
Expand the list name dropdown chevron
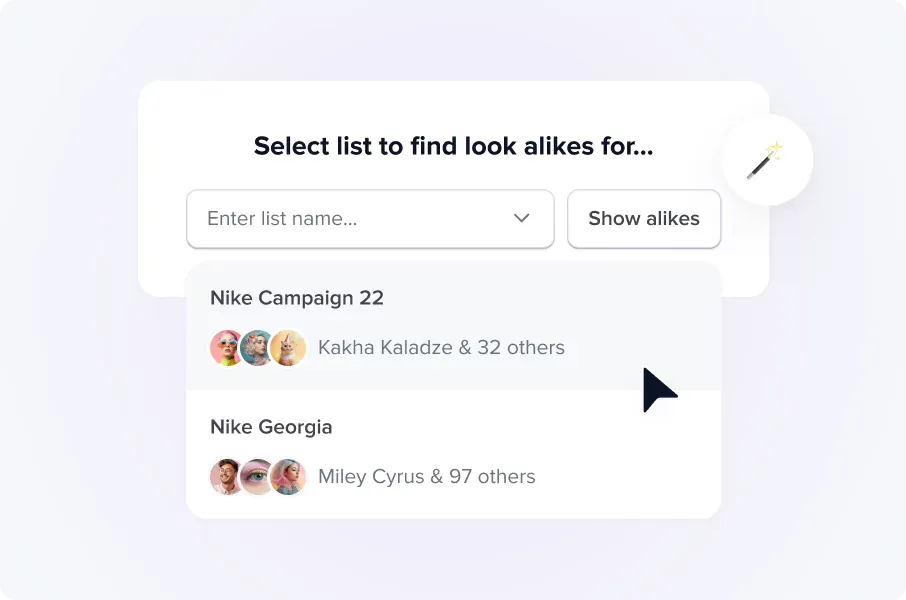521,218
